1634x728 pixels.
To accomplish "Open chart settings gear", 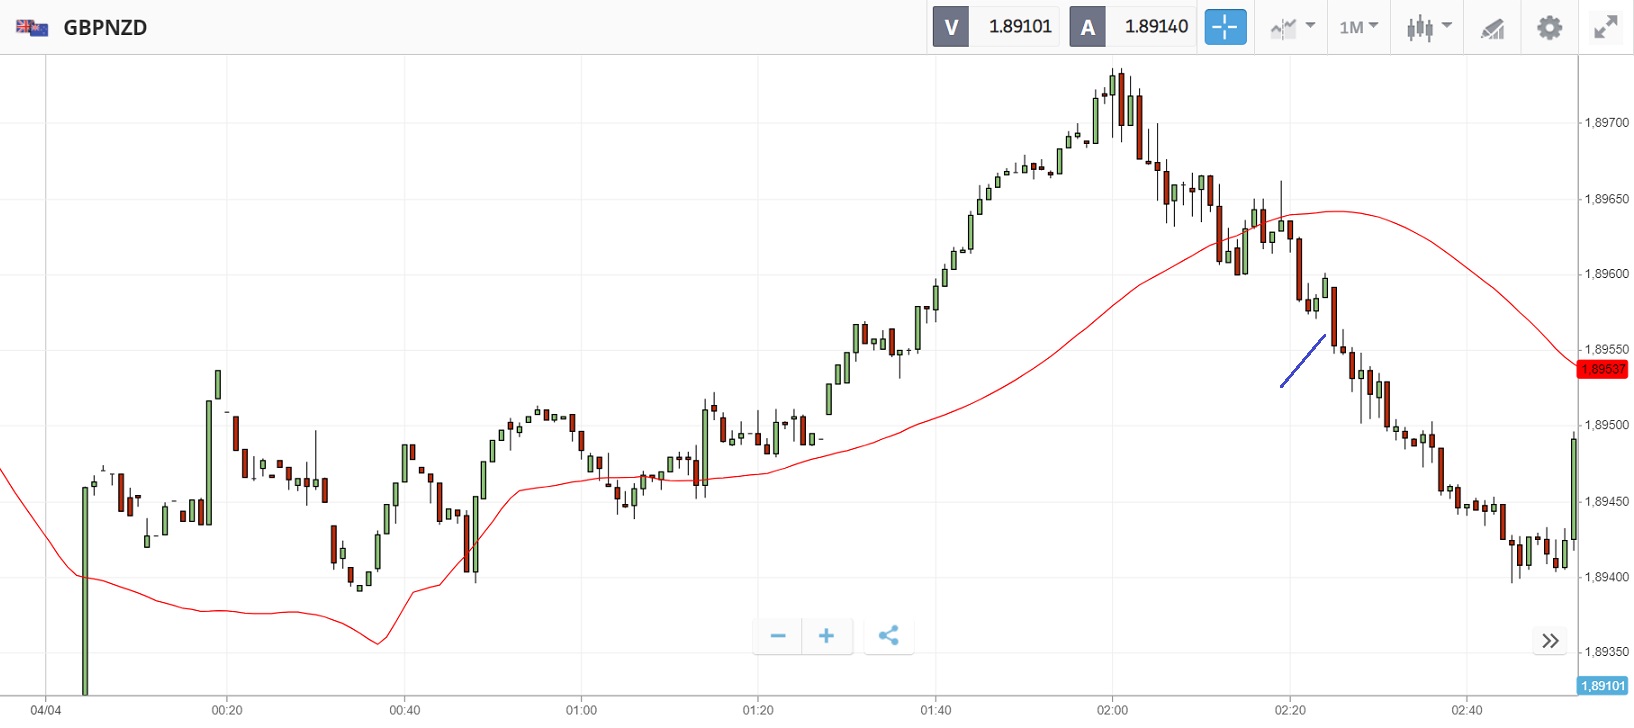I will point(1549,27).
